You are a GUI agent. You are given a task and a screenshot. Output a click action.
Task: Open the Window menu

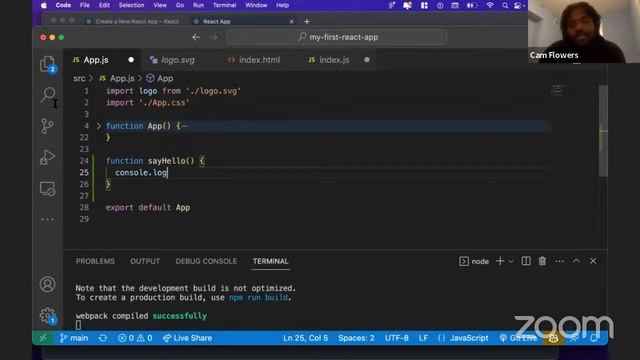click(x=256, y=5)
